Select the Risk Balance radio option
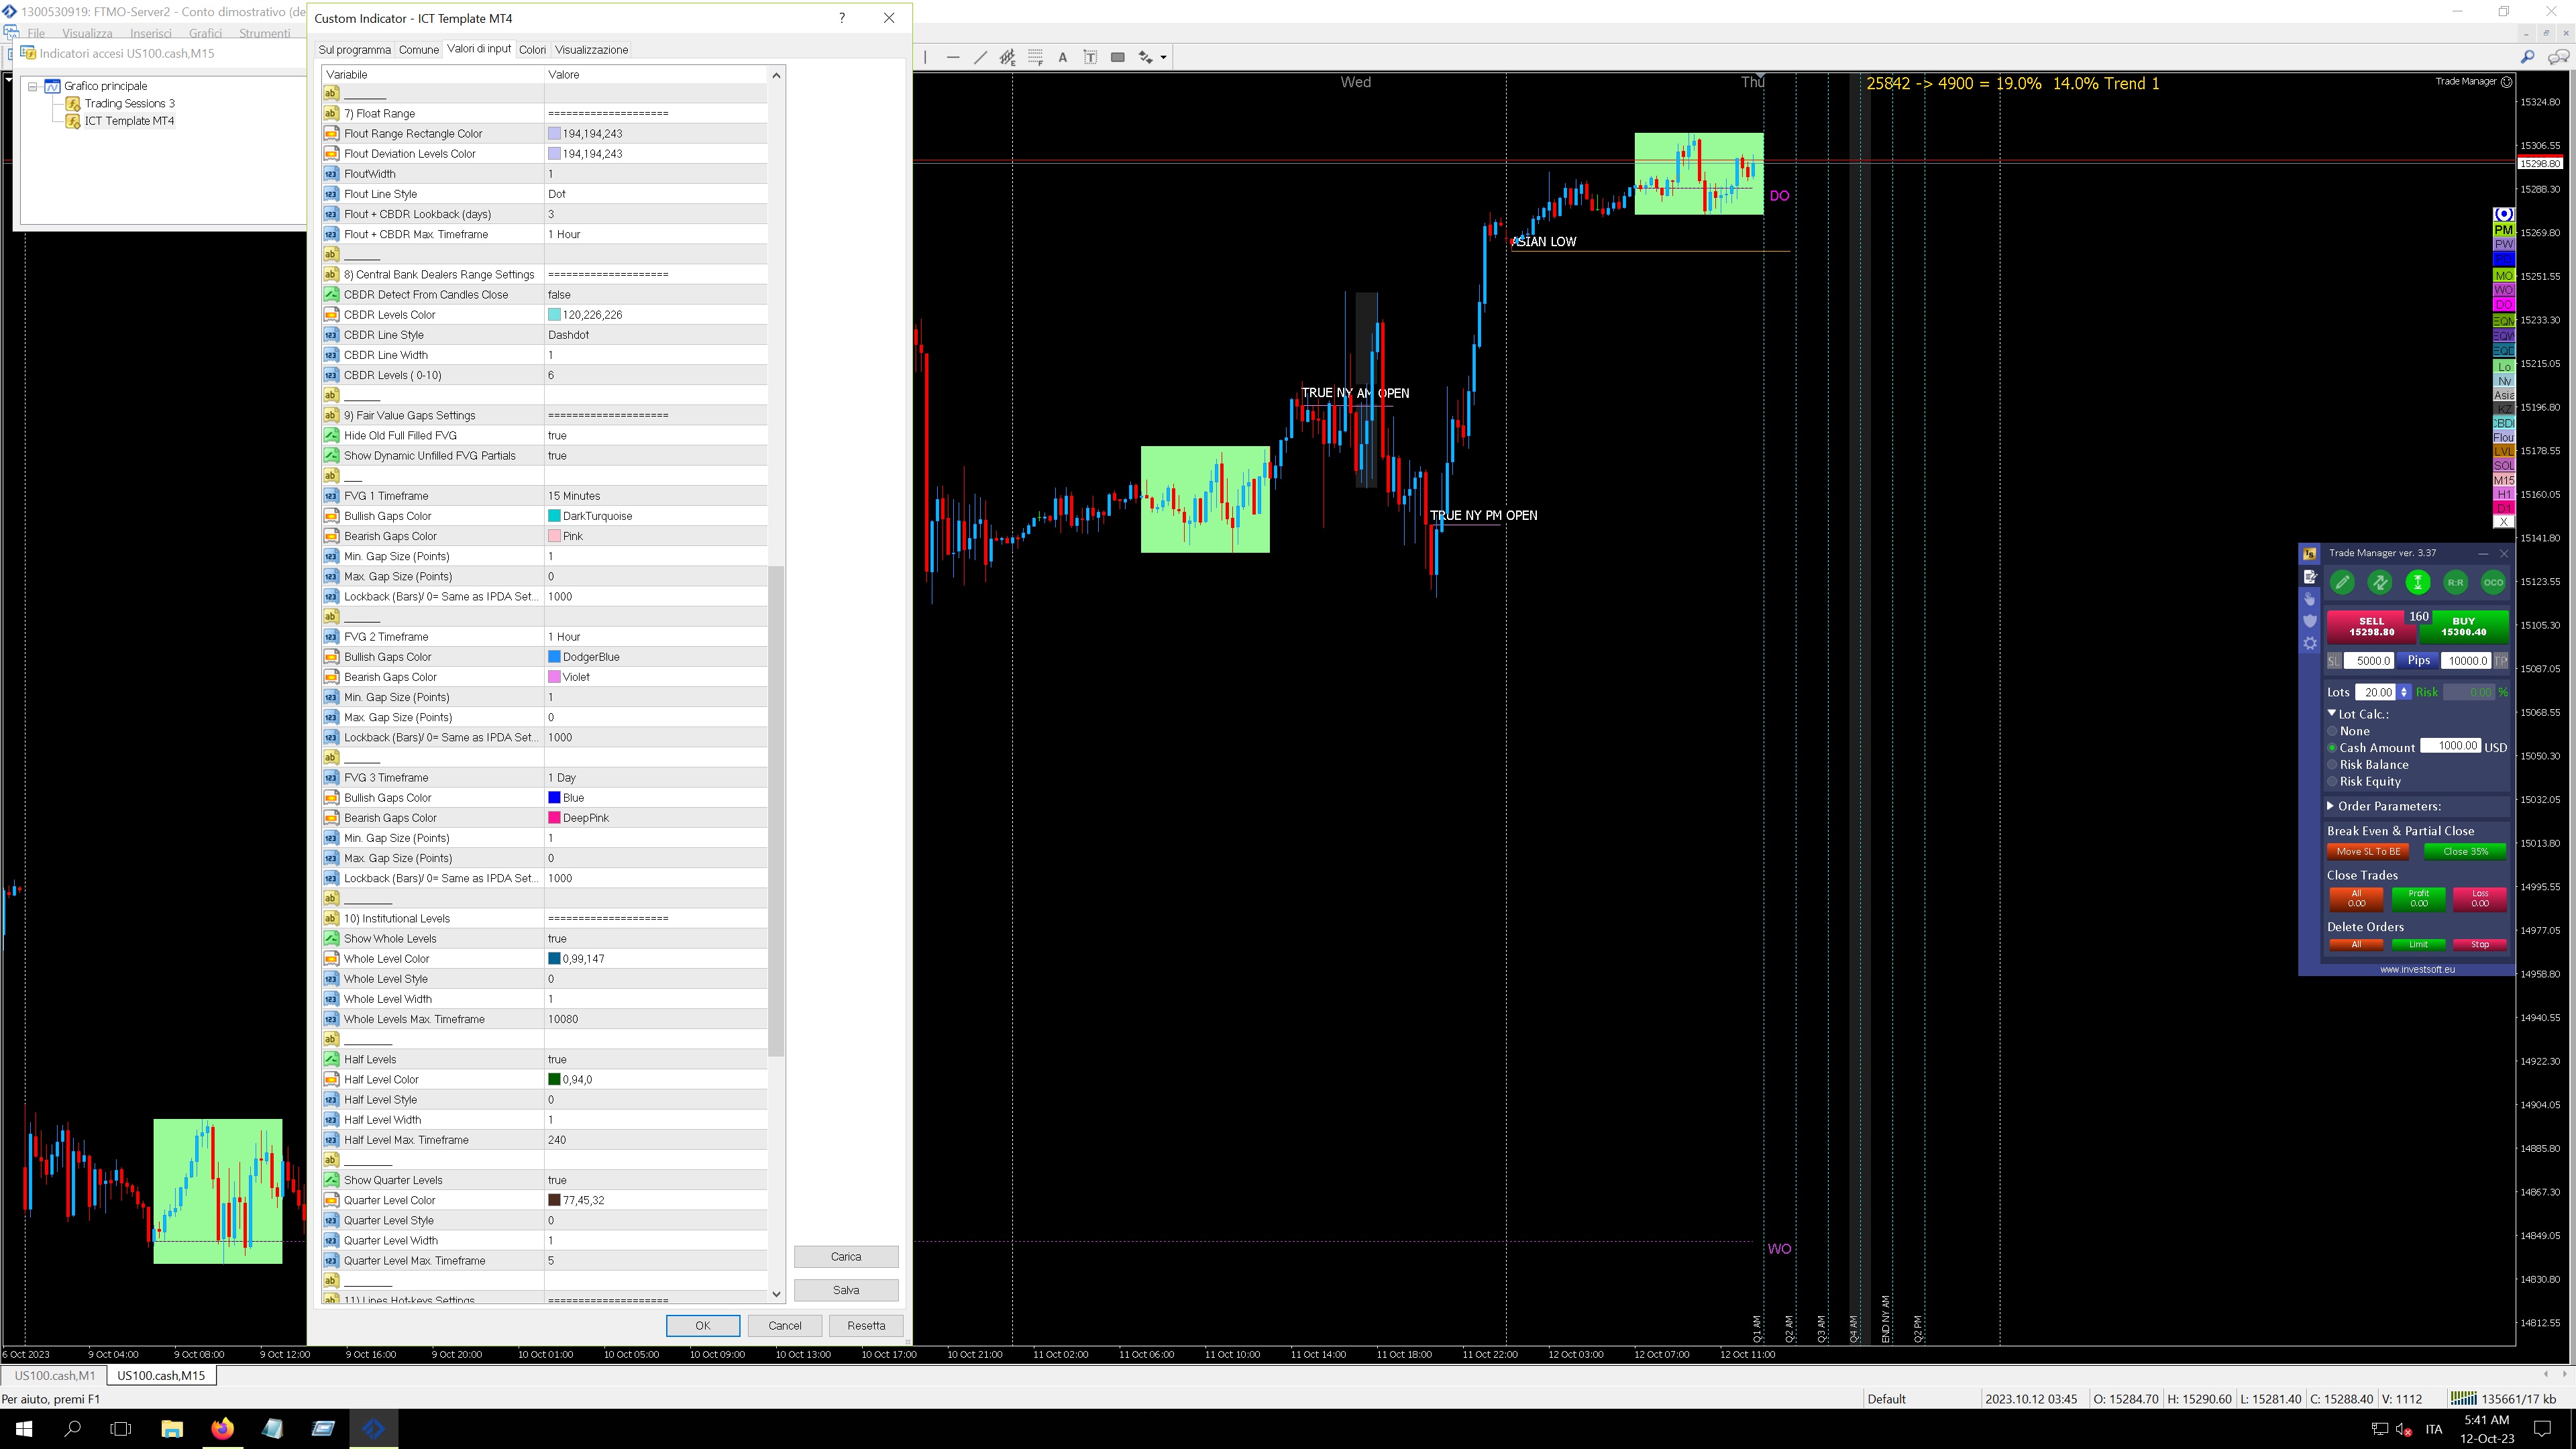Screen dimensions: 2576x1449 [2333, 765]
